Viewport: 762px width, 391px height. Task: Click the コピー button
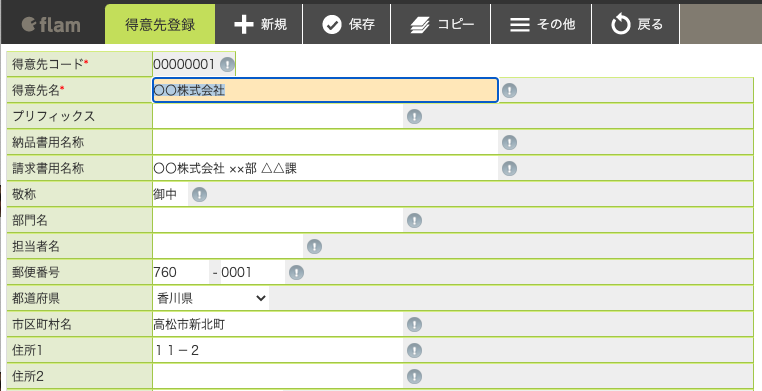pos(441,24)
